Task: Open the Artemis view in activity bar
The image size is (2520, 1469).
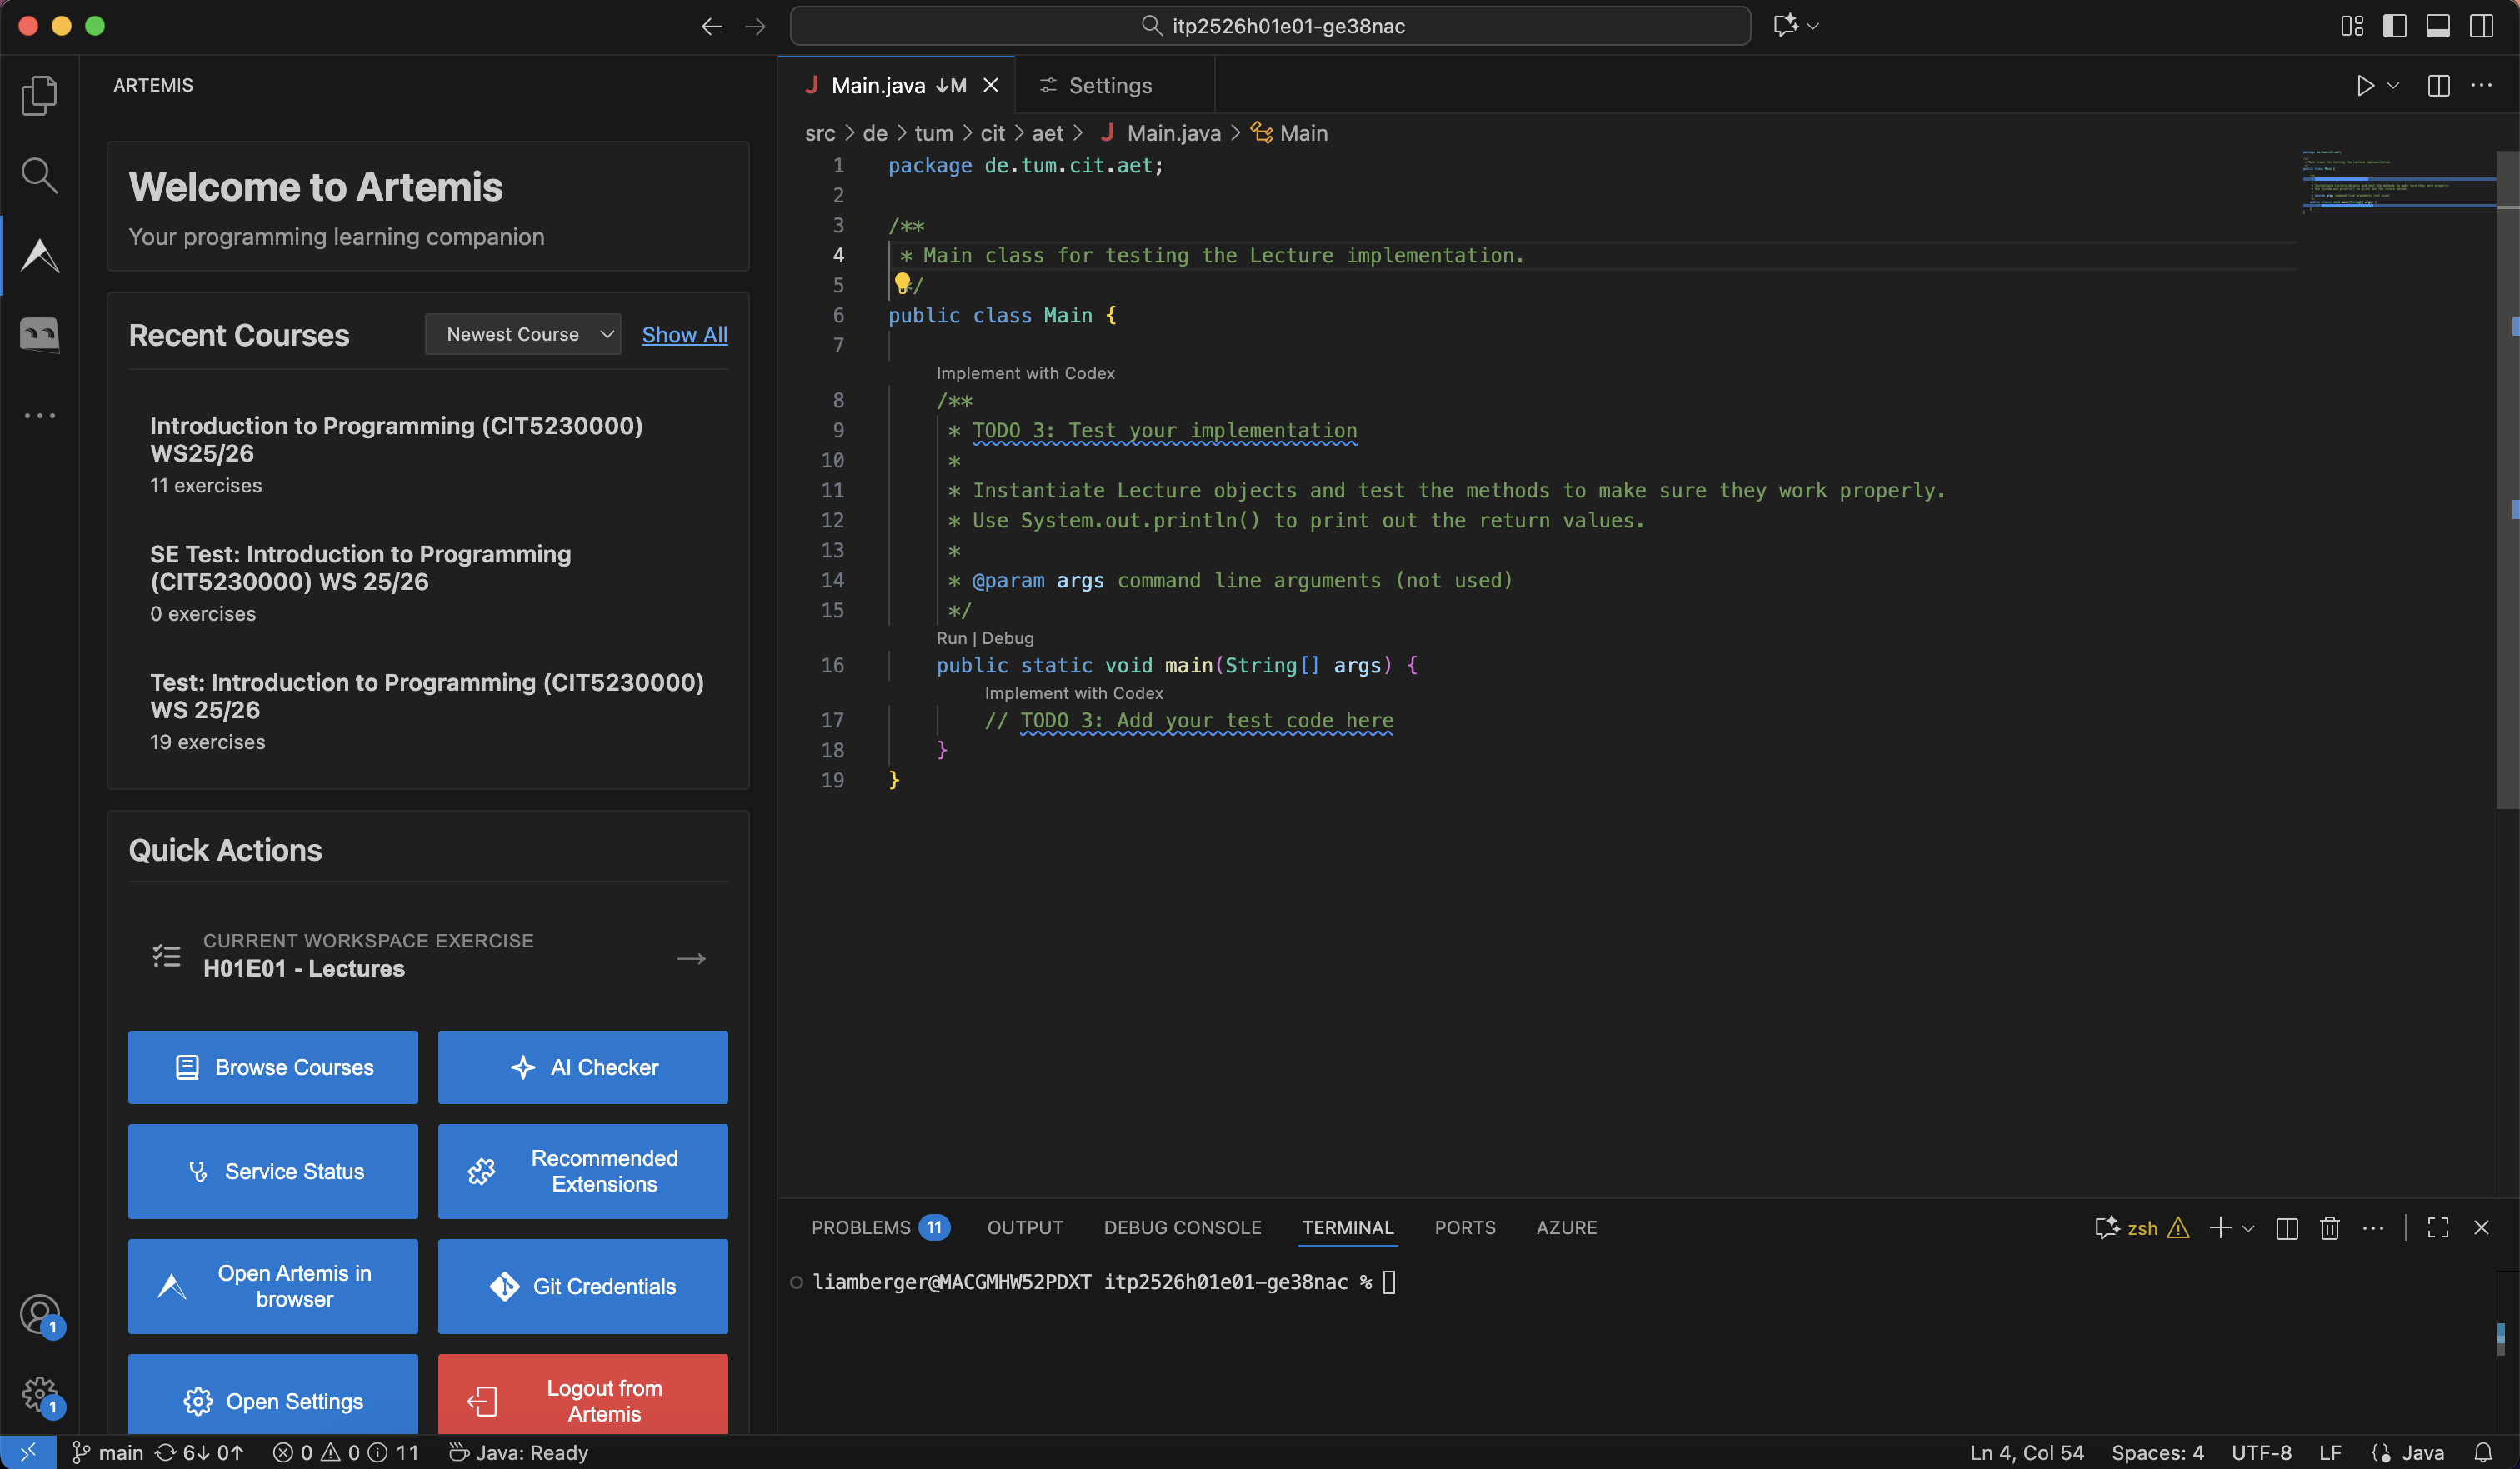Action: (40, 256)
